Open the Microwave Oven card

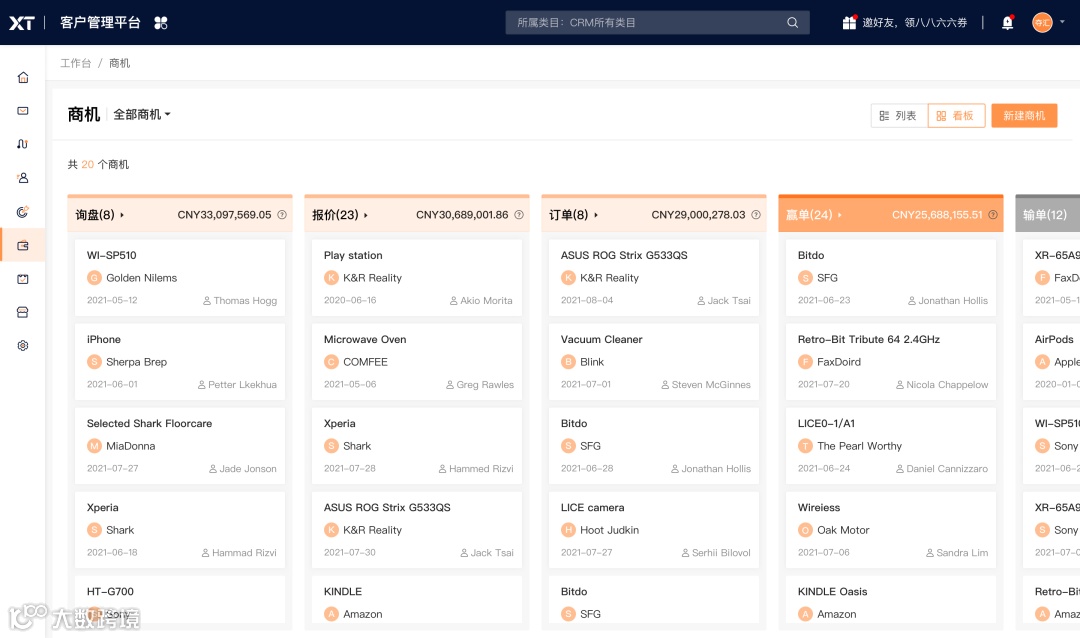coord(417,362)
